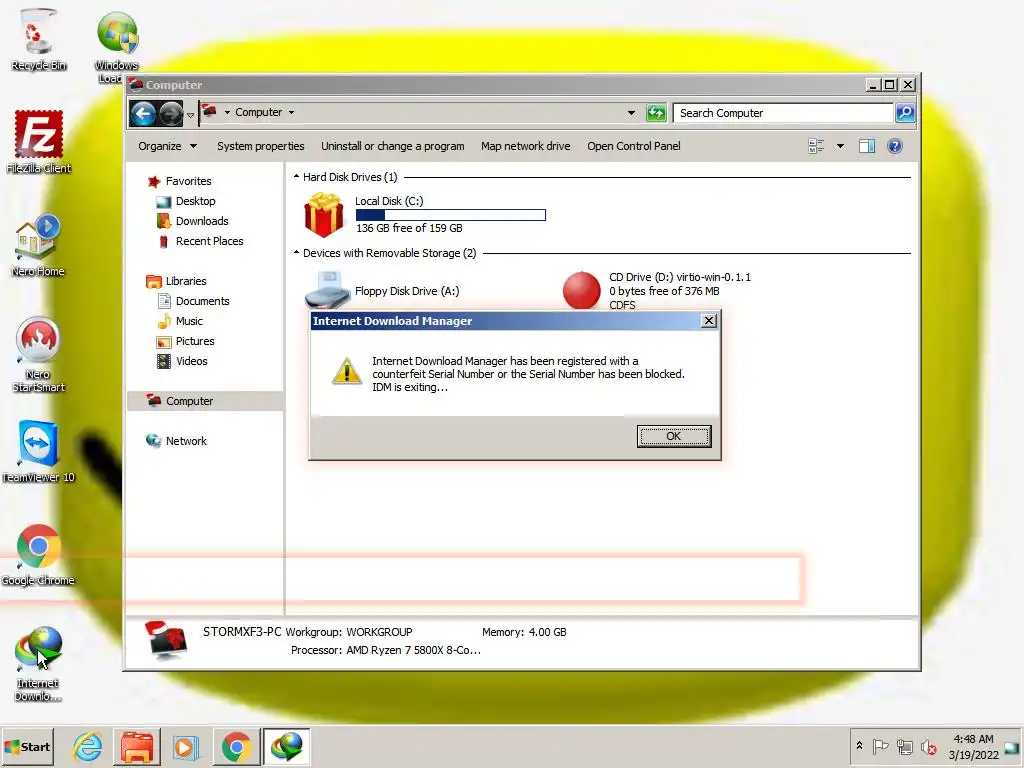Select Downloads in navigation pane
Image resolution: width=1024 pixels, height=768 pixels.
[202, 221]
